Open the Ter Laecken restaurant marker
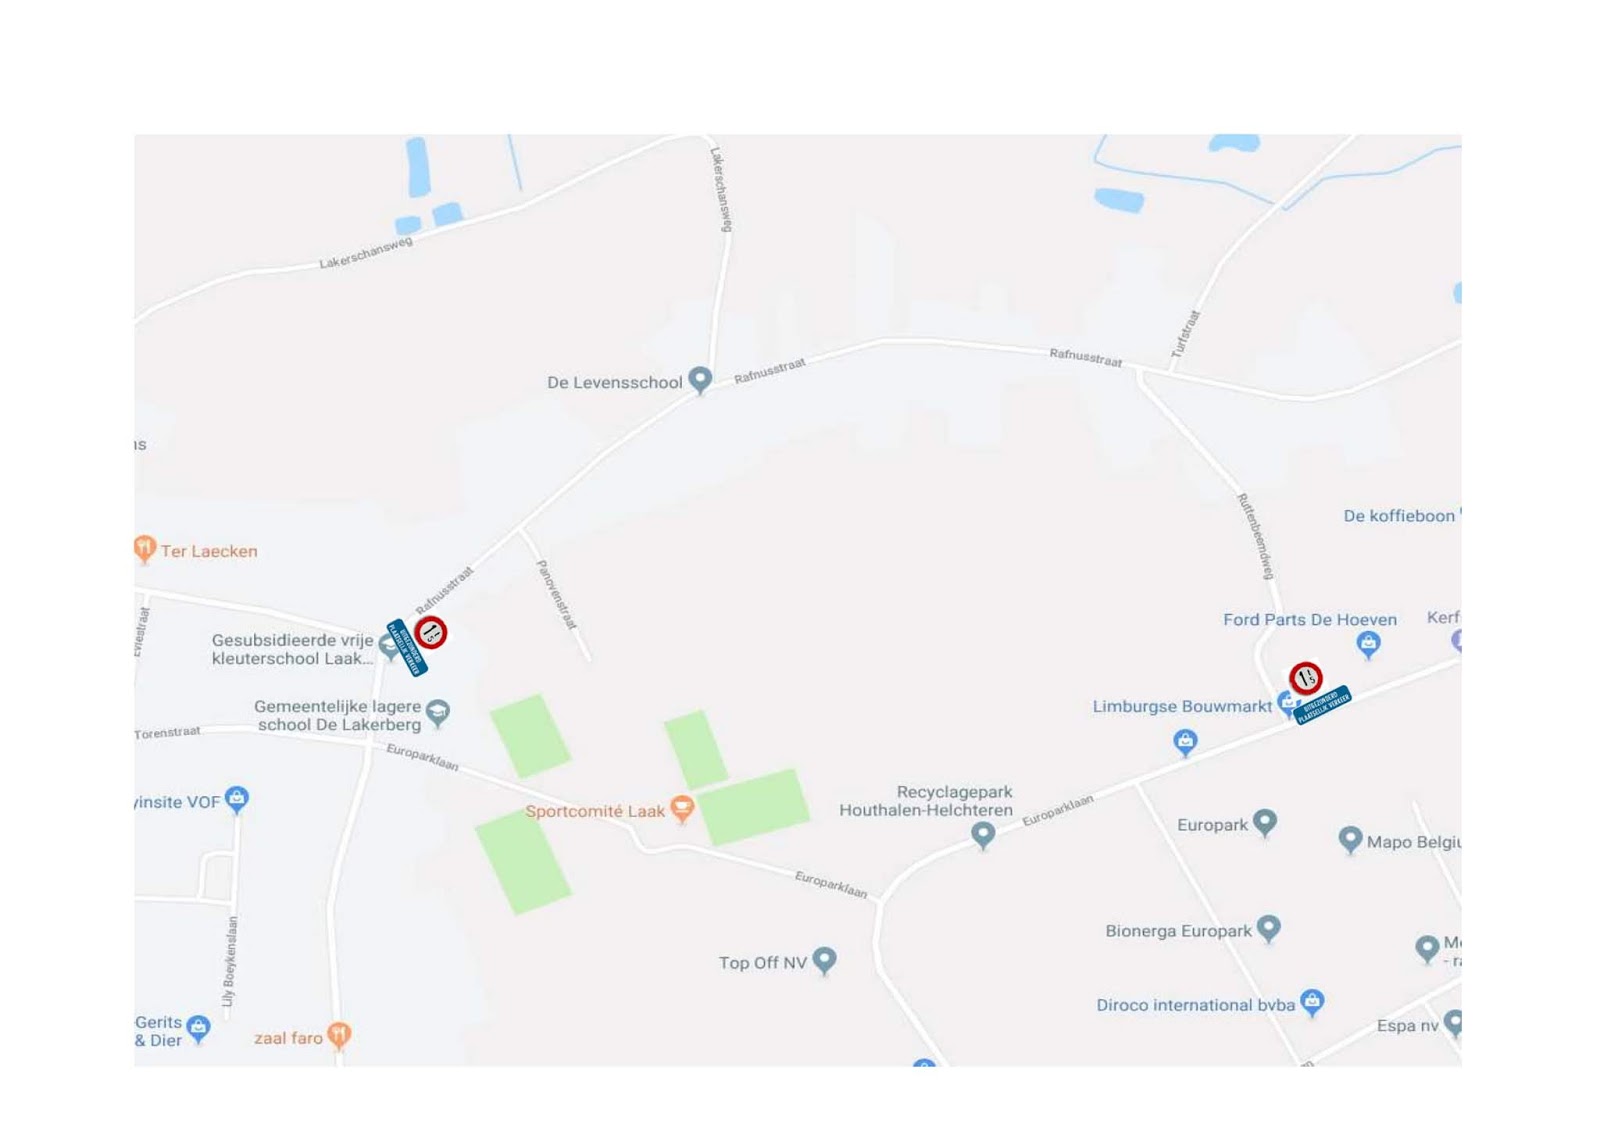1600x1131 pixels. pyautogui.click(x=145, y=548)
